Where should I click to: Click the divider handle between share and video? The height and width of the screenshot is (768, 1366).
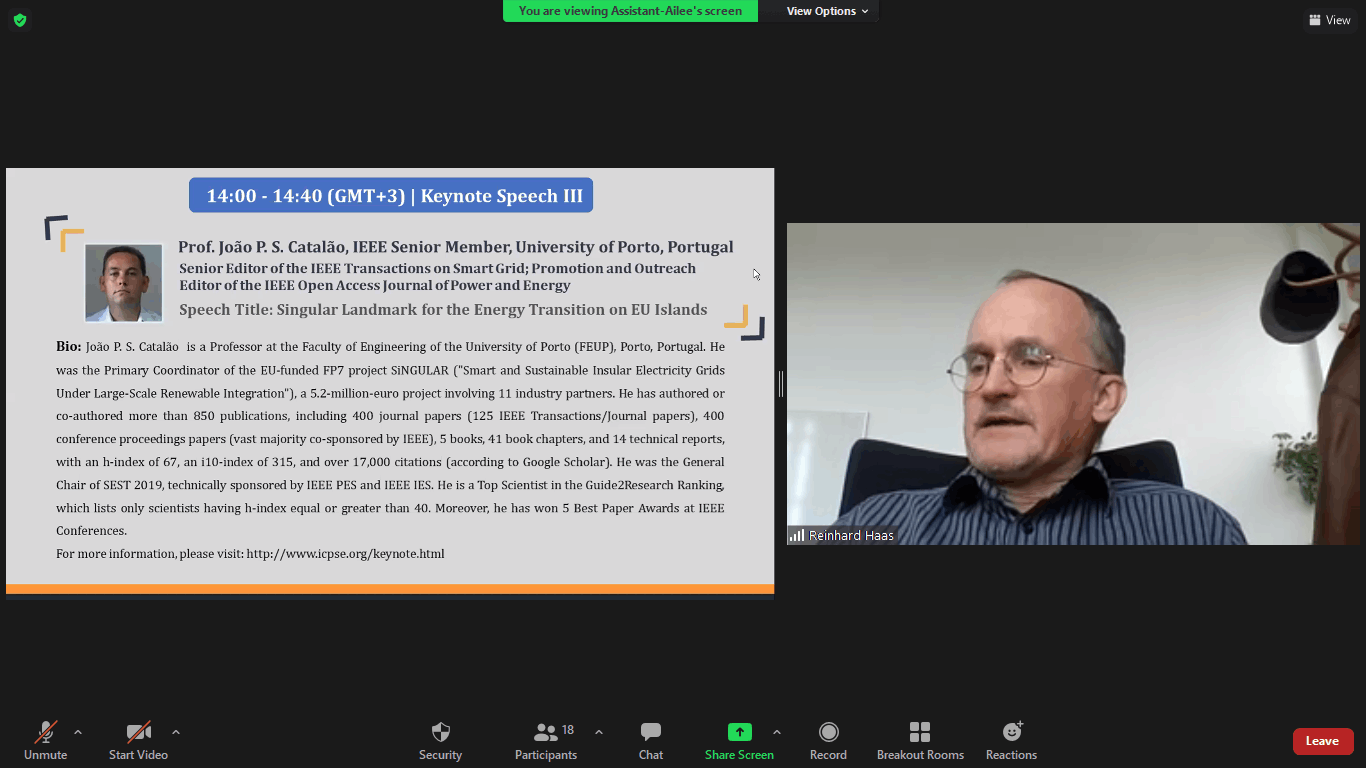[781, 384]
